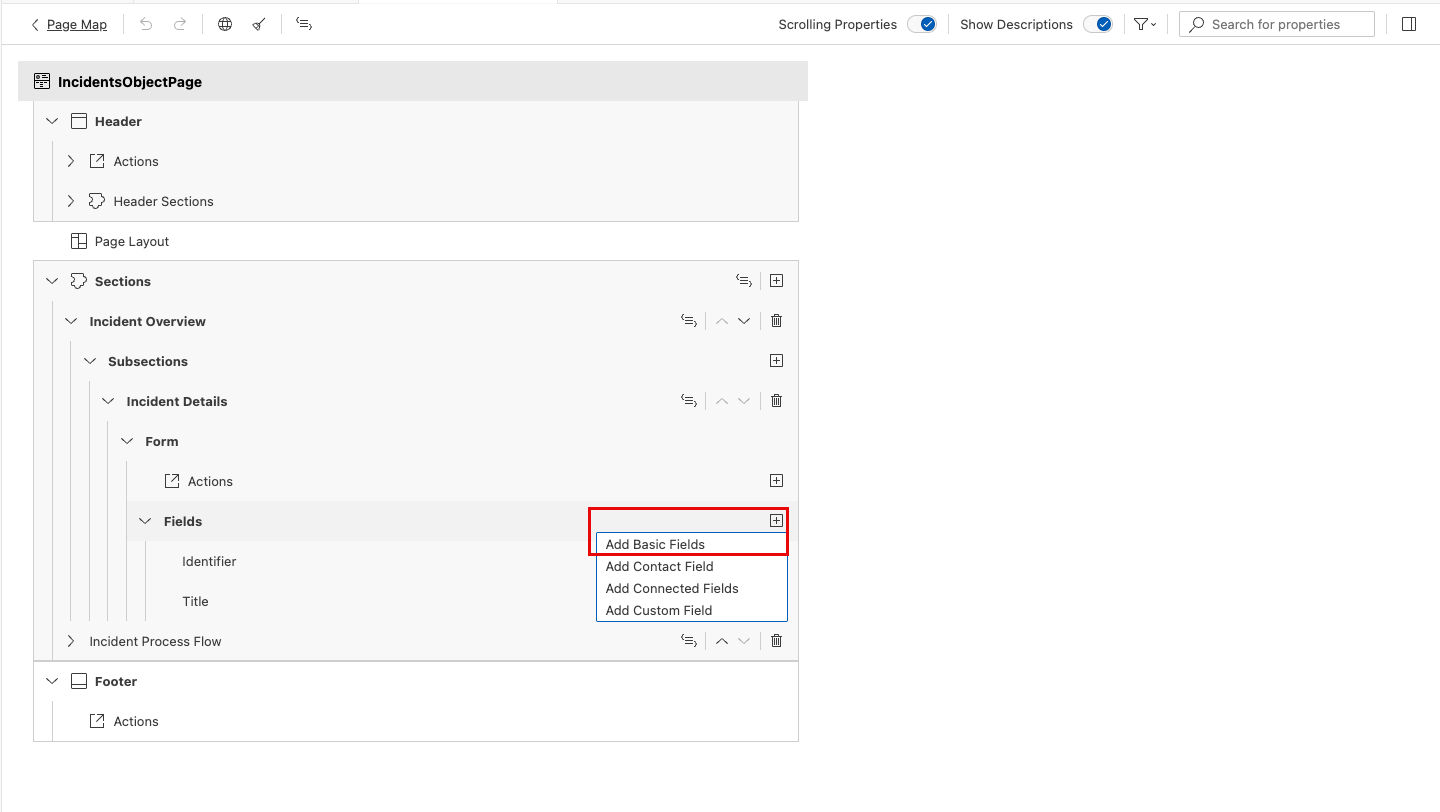Delete the Incident Details subsection
This screenshot has width=1440, height=812.
point(776,401)
